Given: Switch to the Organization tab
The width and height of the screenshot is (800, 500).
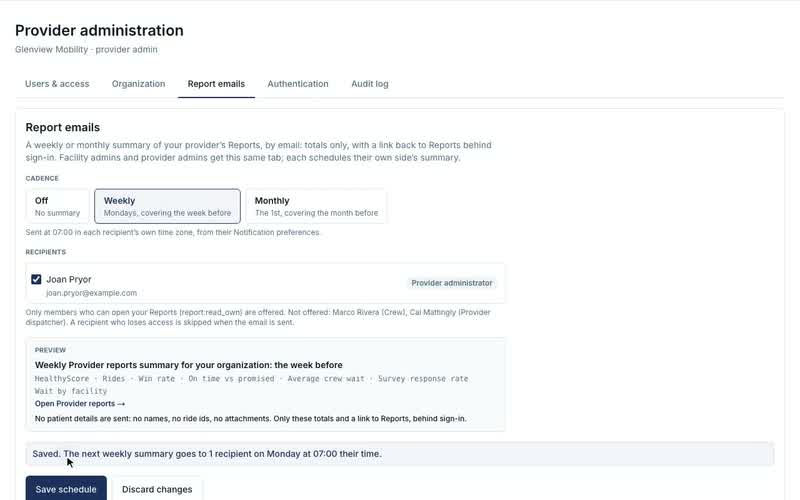Looking at the screenshot, I should coord(138,84).
